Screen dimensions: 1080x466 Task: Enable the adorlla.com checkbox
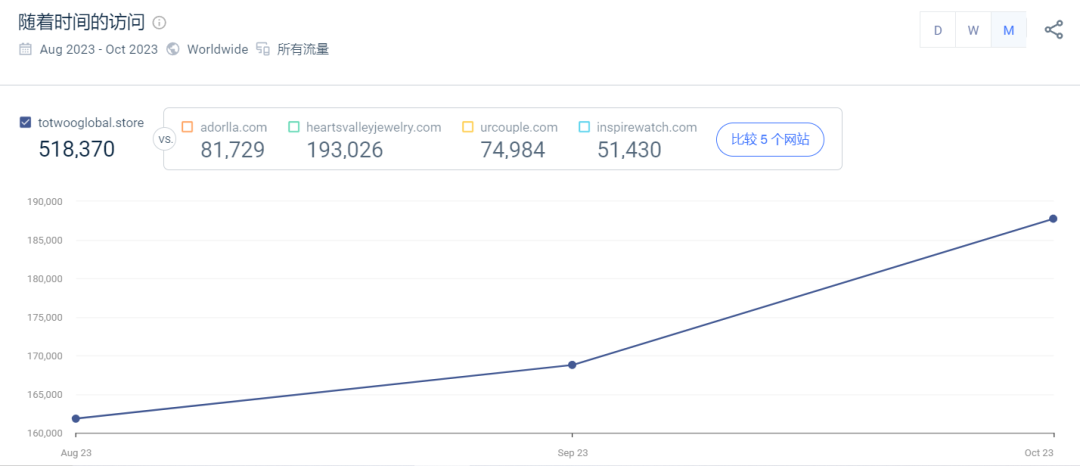[187, 127]
